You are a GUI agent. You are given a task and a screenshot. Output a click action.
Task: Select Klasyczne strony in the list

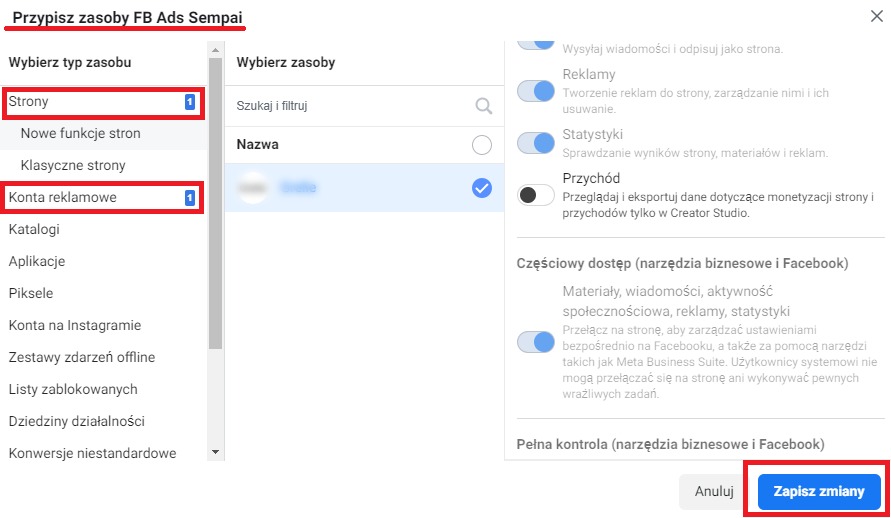[73, 165]
